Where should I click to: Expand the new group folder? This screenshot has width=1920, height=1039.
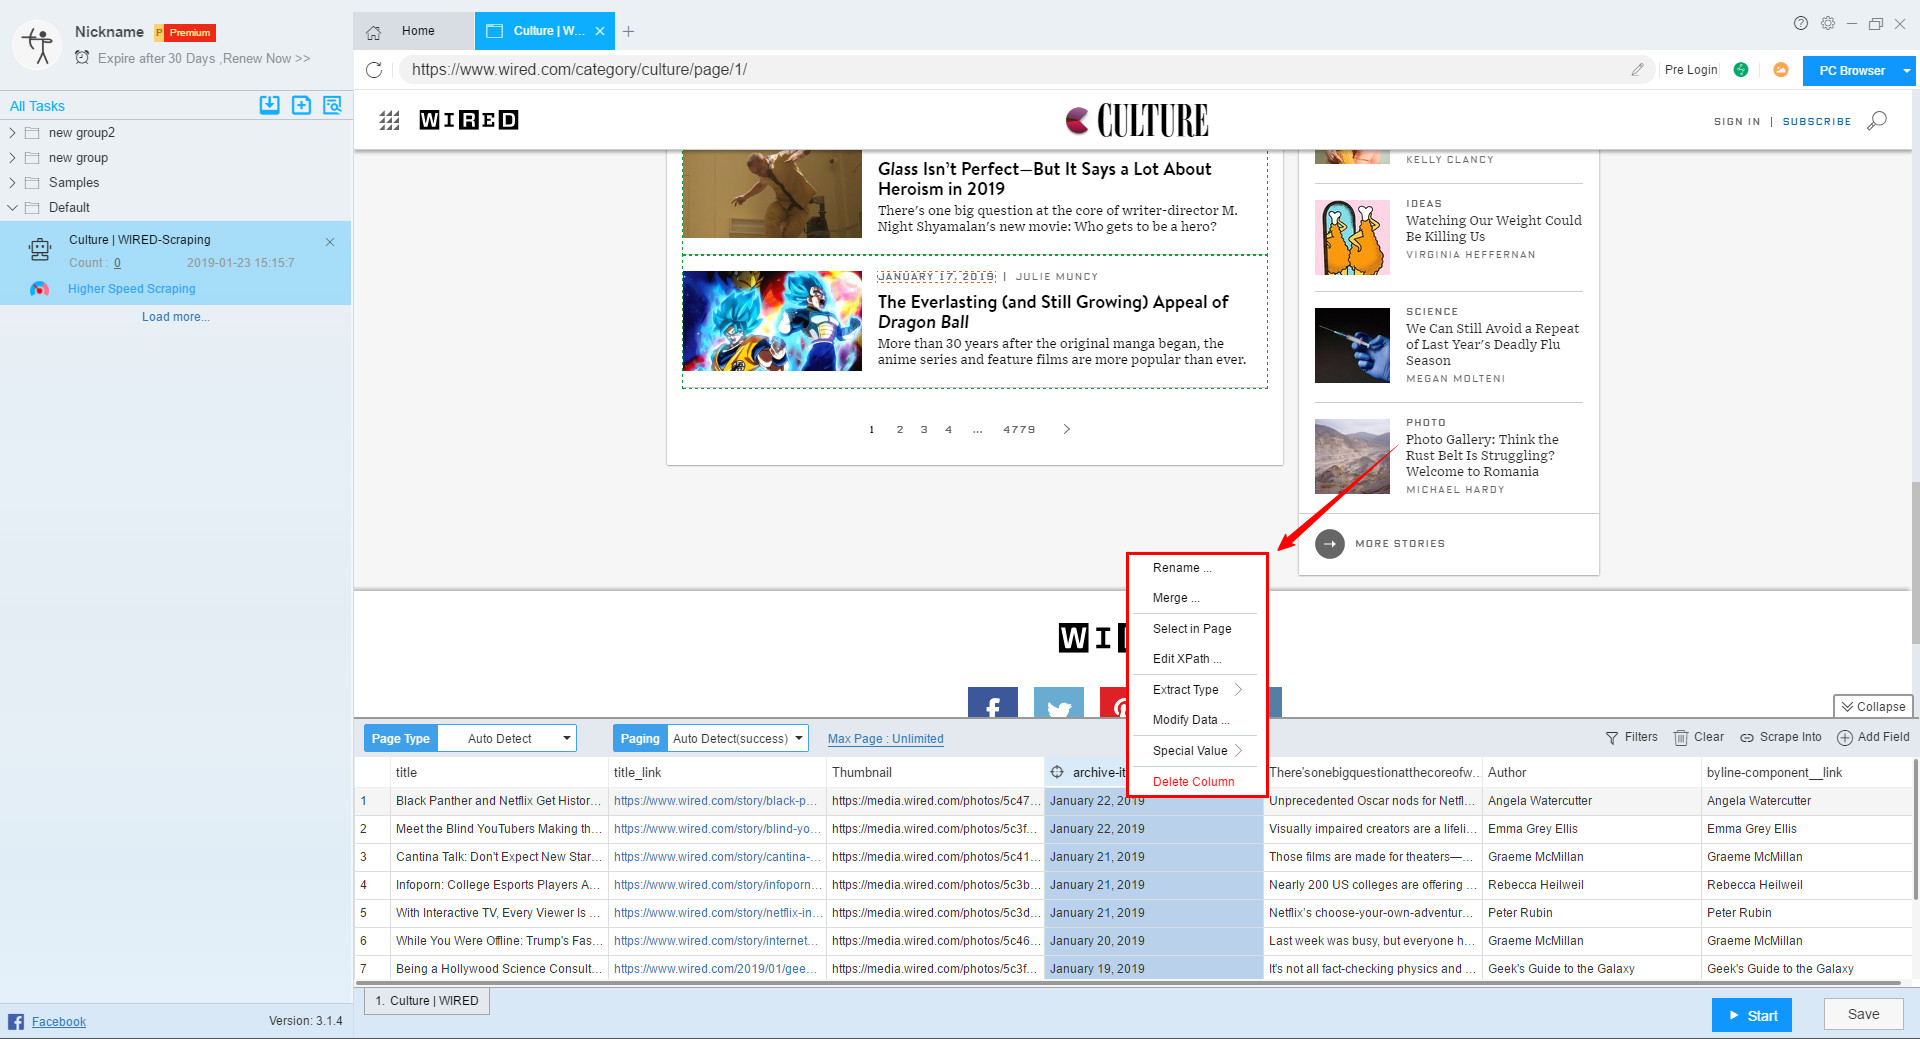12,157
